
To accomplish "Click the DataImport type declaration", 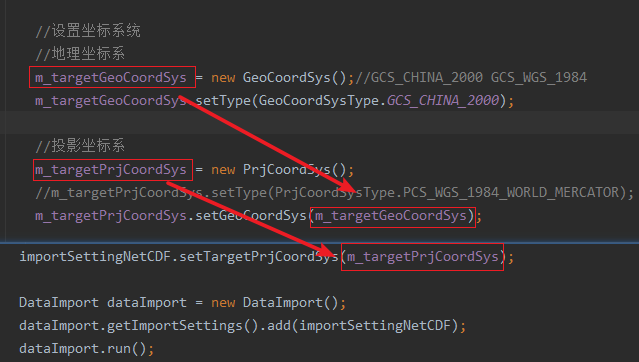I will (59, 302).
